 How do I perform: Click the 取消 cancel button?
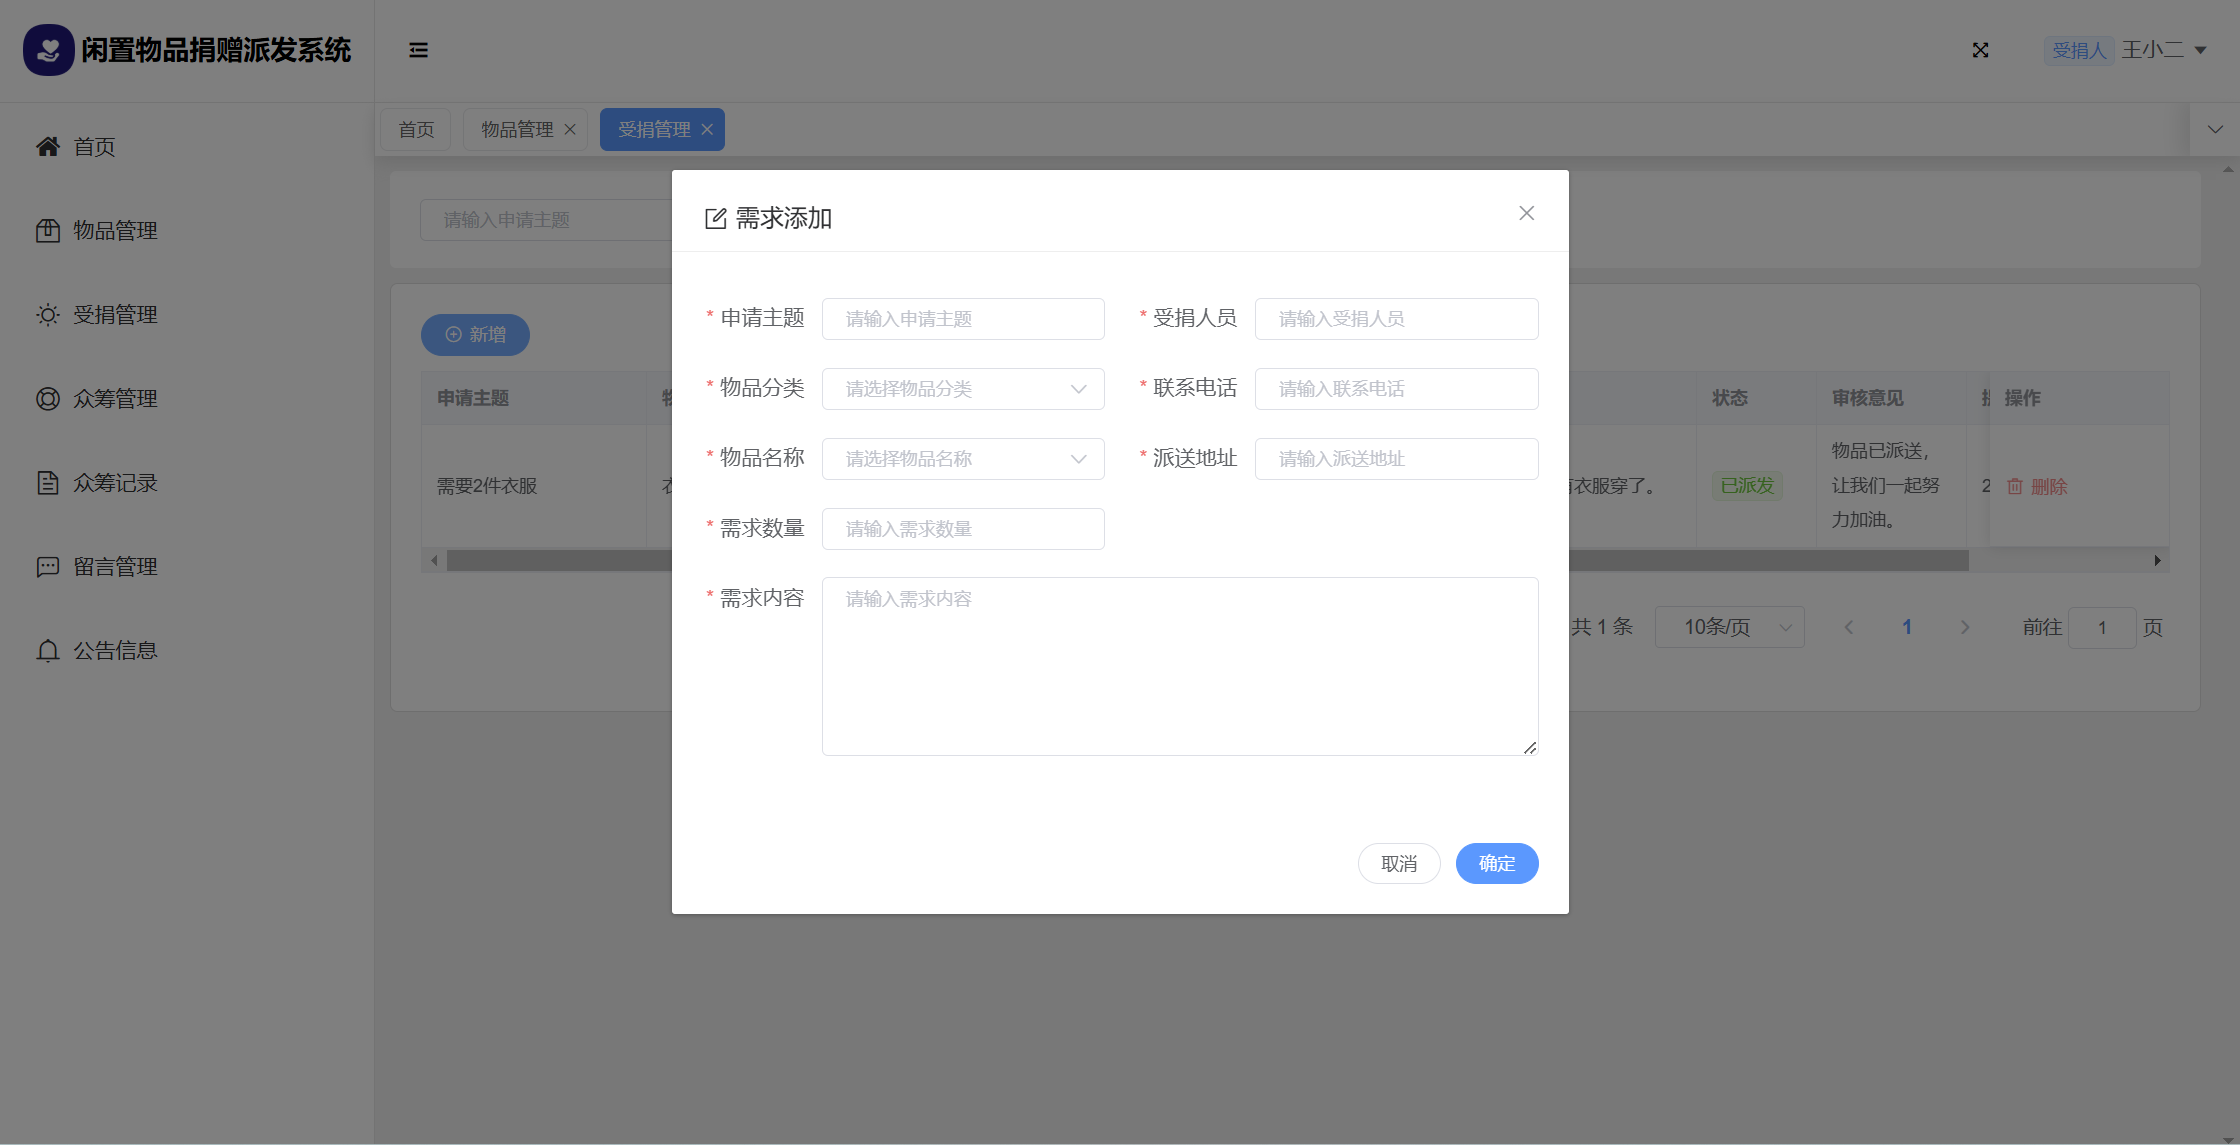(1398, 863)
